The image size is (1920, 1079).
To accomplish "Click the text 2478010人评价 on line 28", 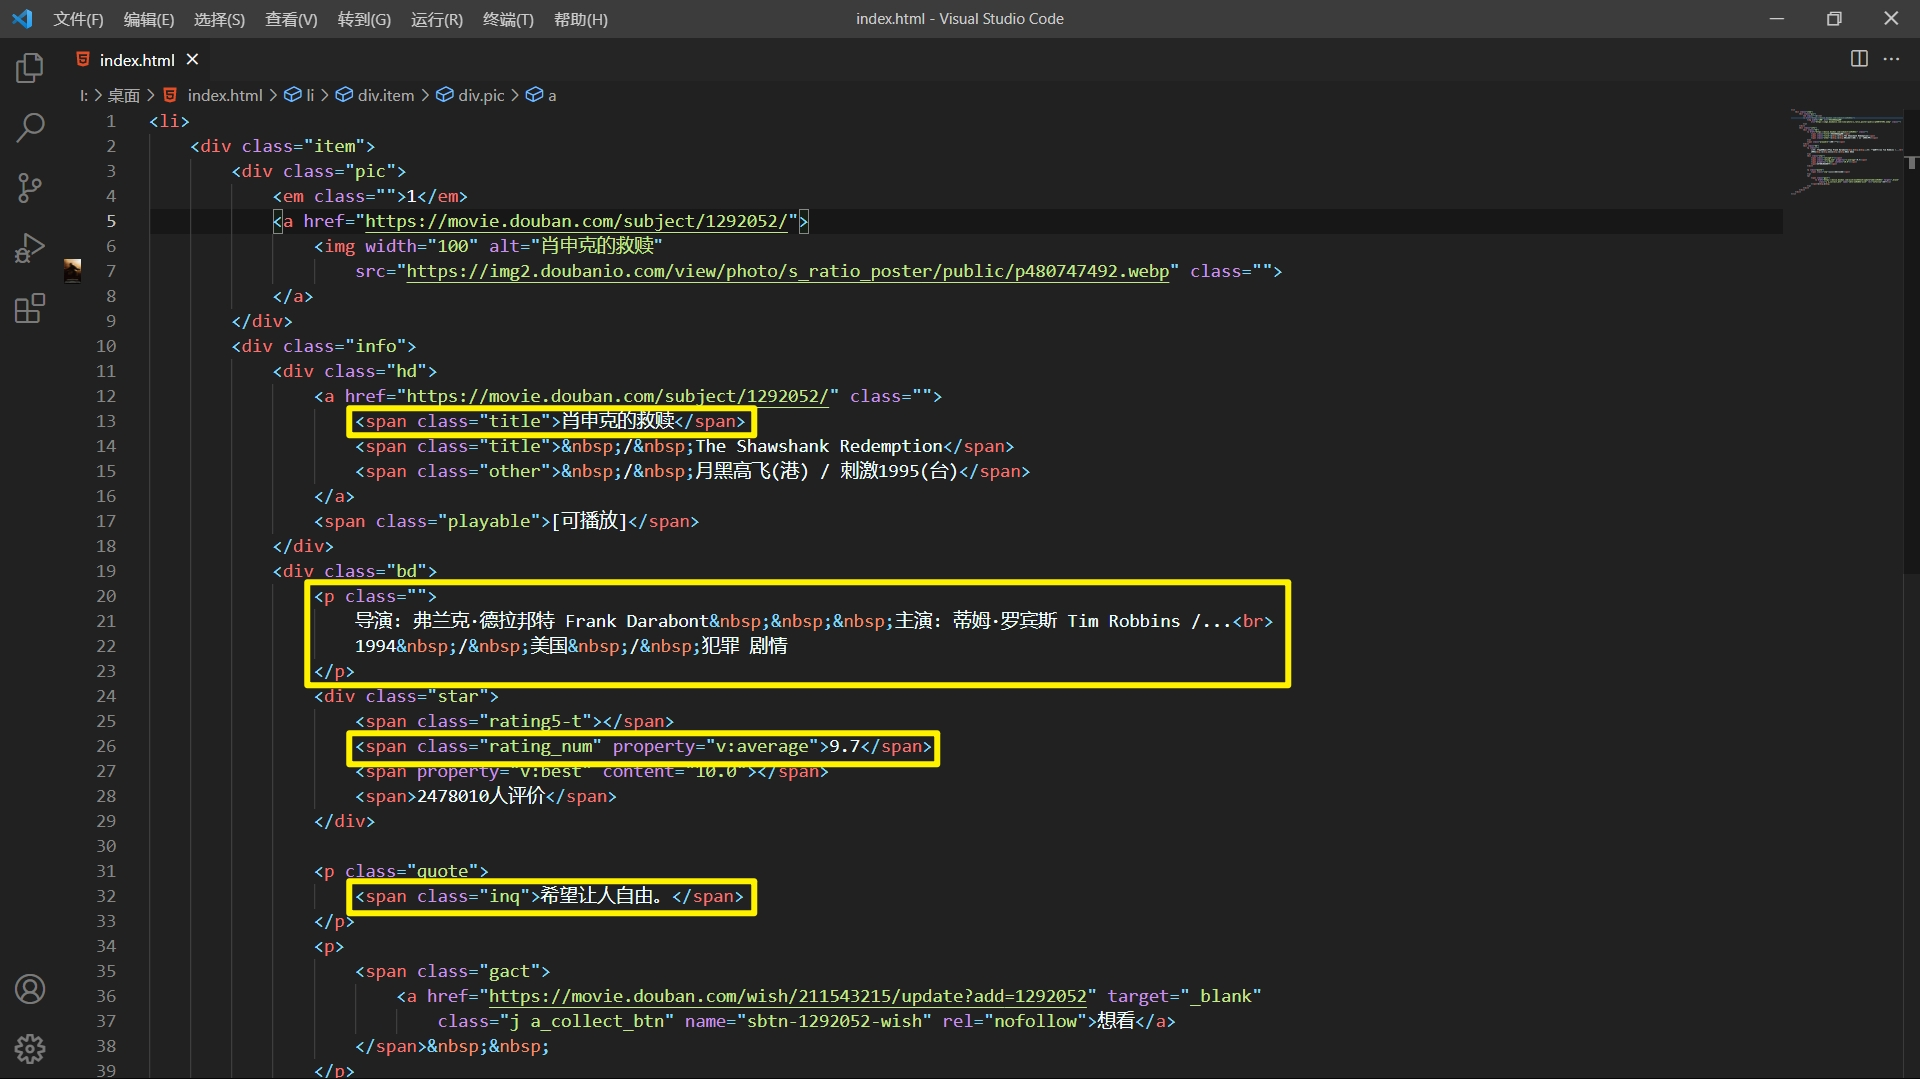I will point(481,796).
